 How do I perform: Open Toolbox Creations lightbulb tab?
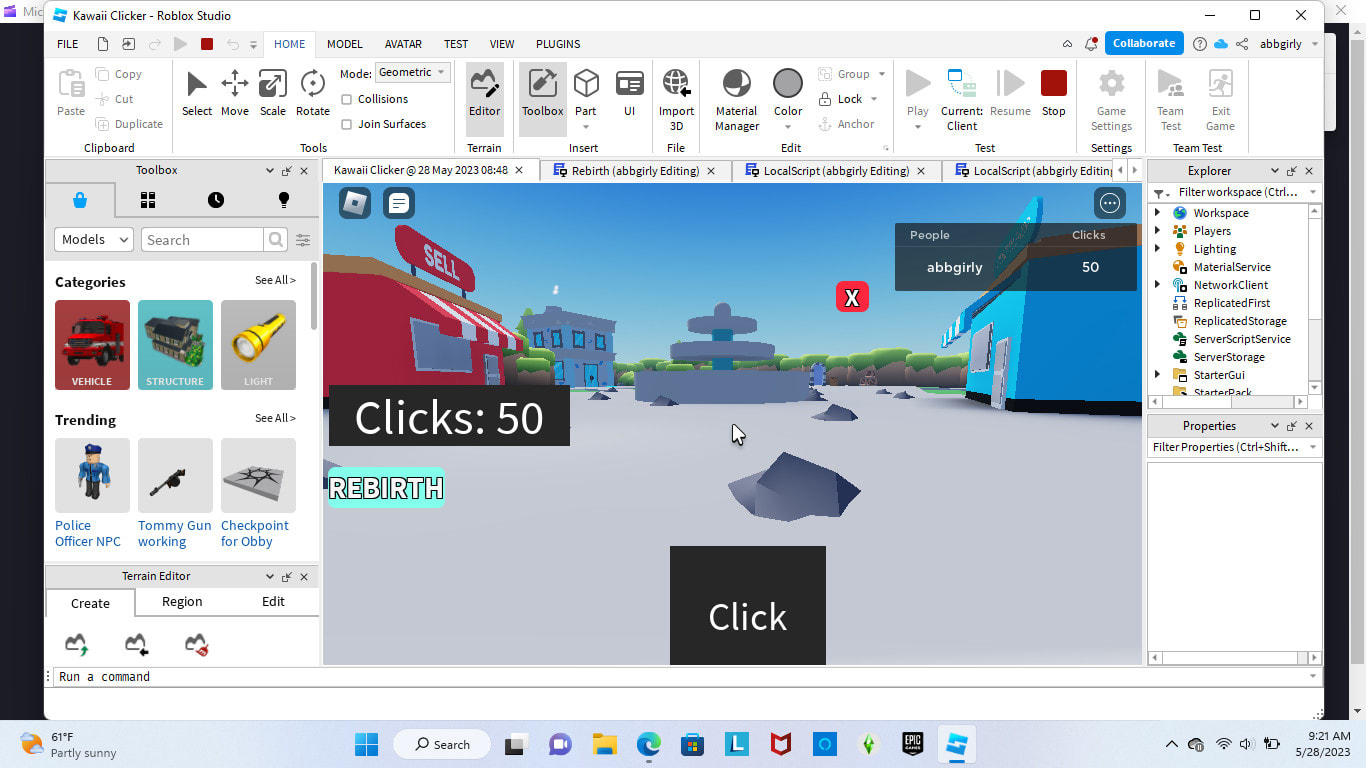tap(284, 200)
